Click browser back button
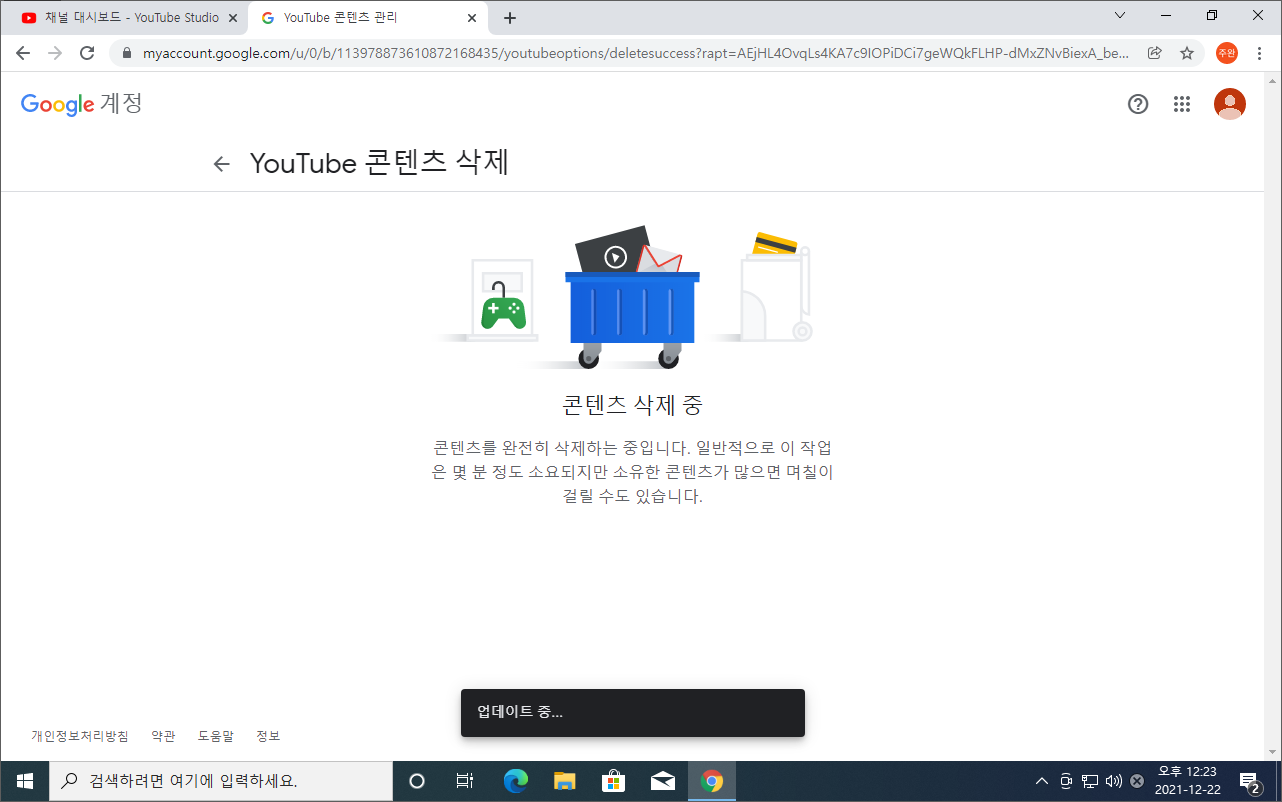This screenshot has height=802, width=1282. [x=23, y=53]
